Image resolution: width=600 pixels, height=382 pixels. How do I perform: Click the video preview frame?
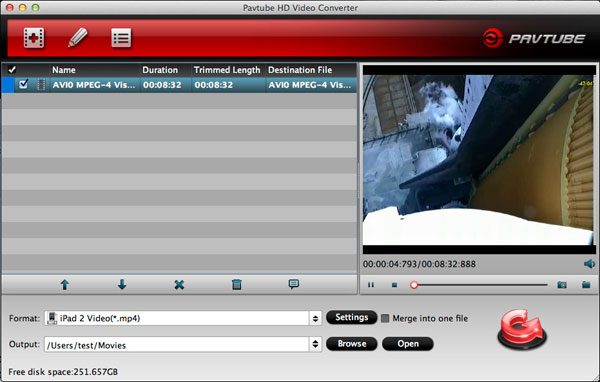point(479,160)
